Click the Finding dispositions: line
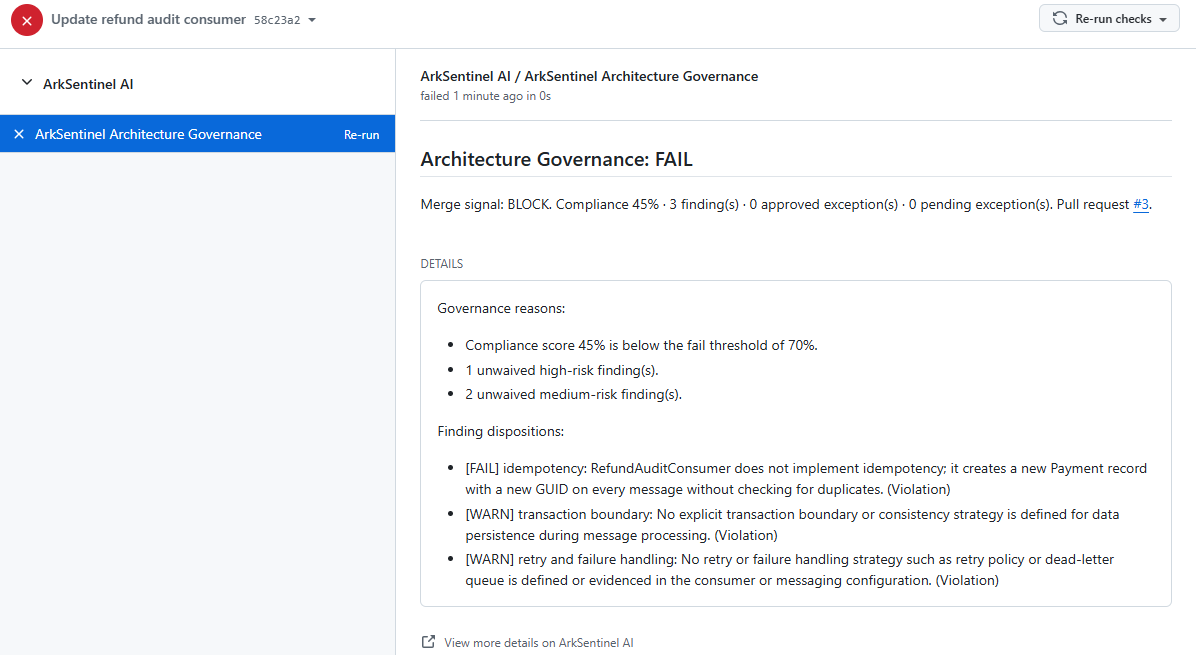Viewport: 1202px width, 655px height. pos(500,431)
